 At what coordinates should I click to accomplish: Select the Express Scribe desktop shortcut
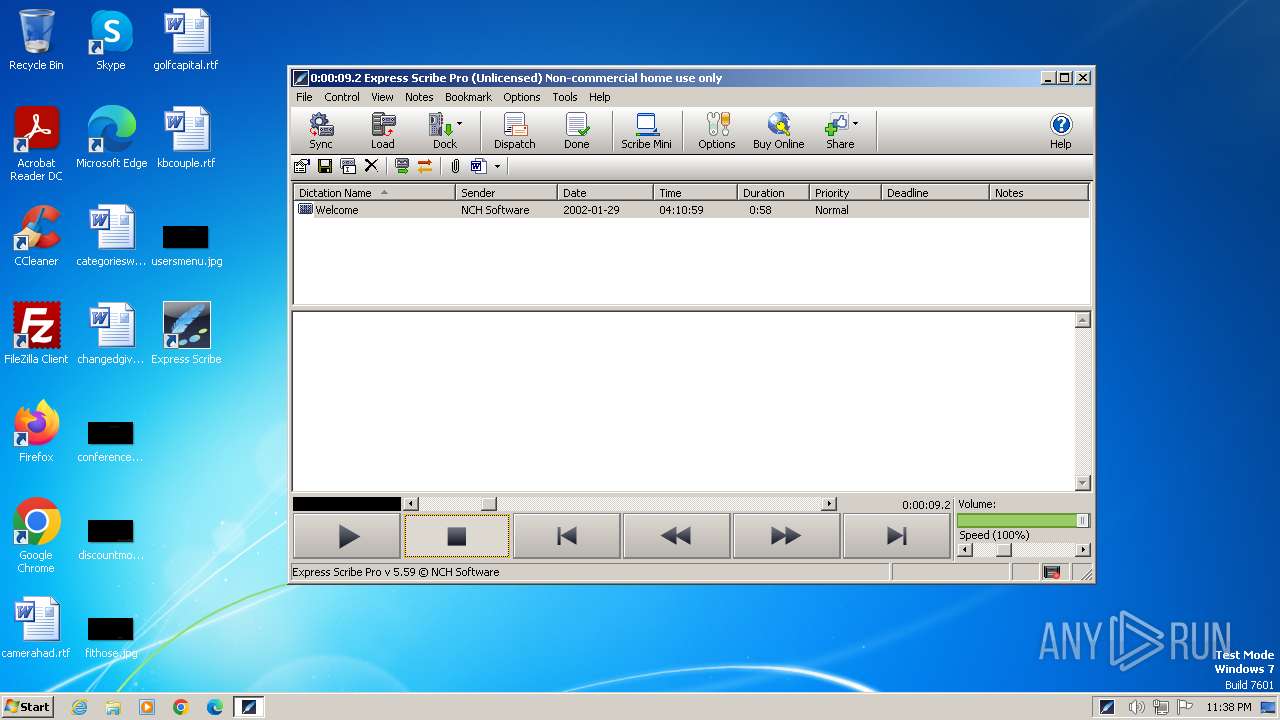coord(186,334)
